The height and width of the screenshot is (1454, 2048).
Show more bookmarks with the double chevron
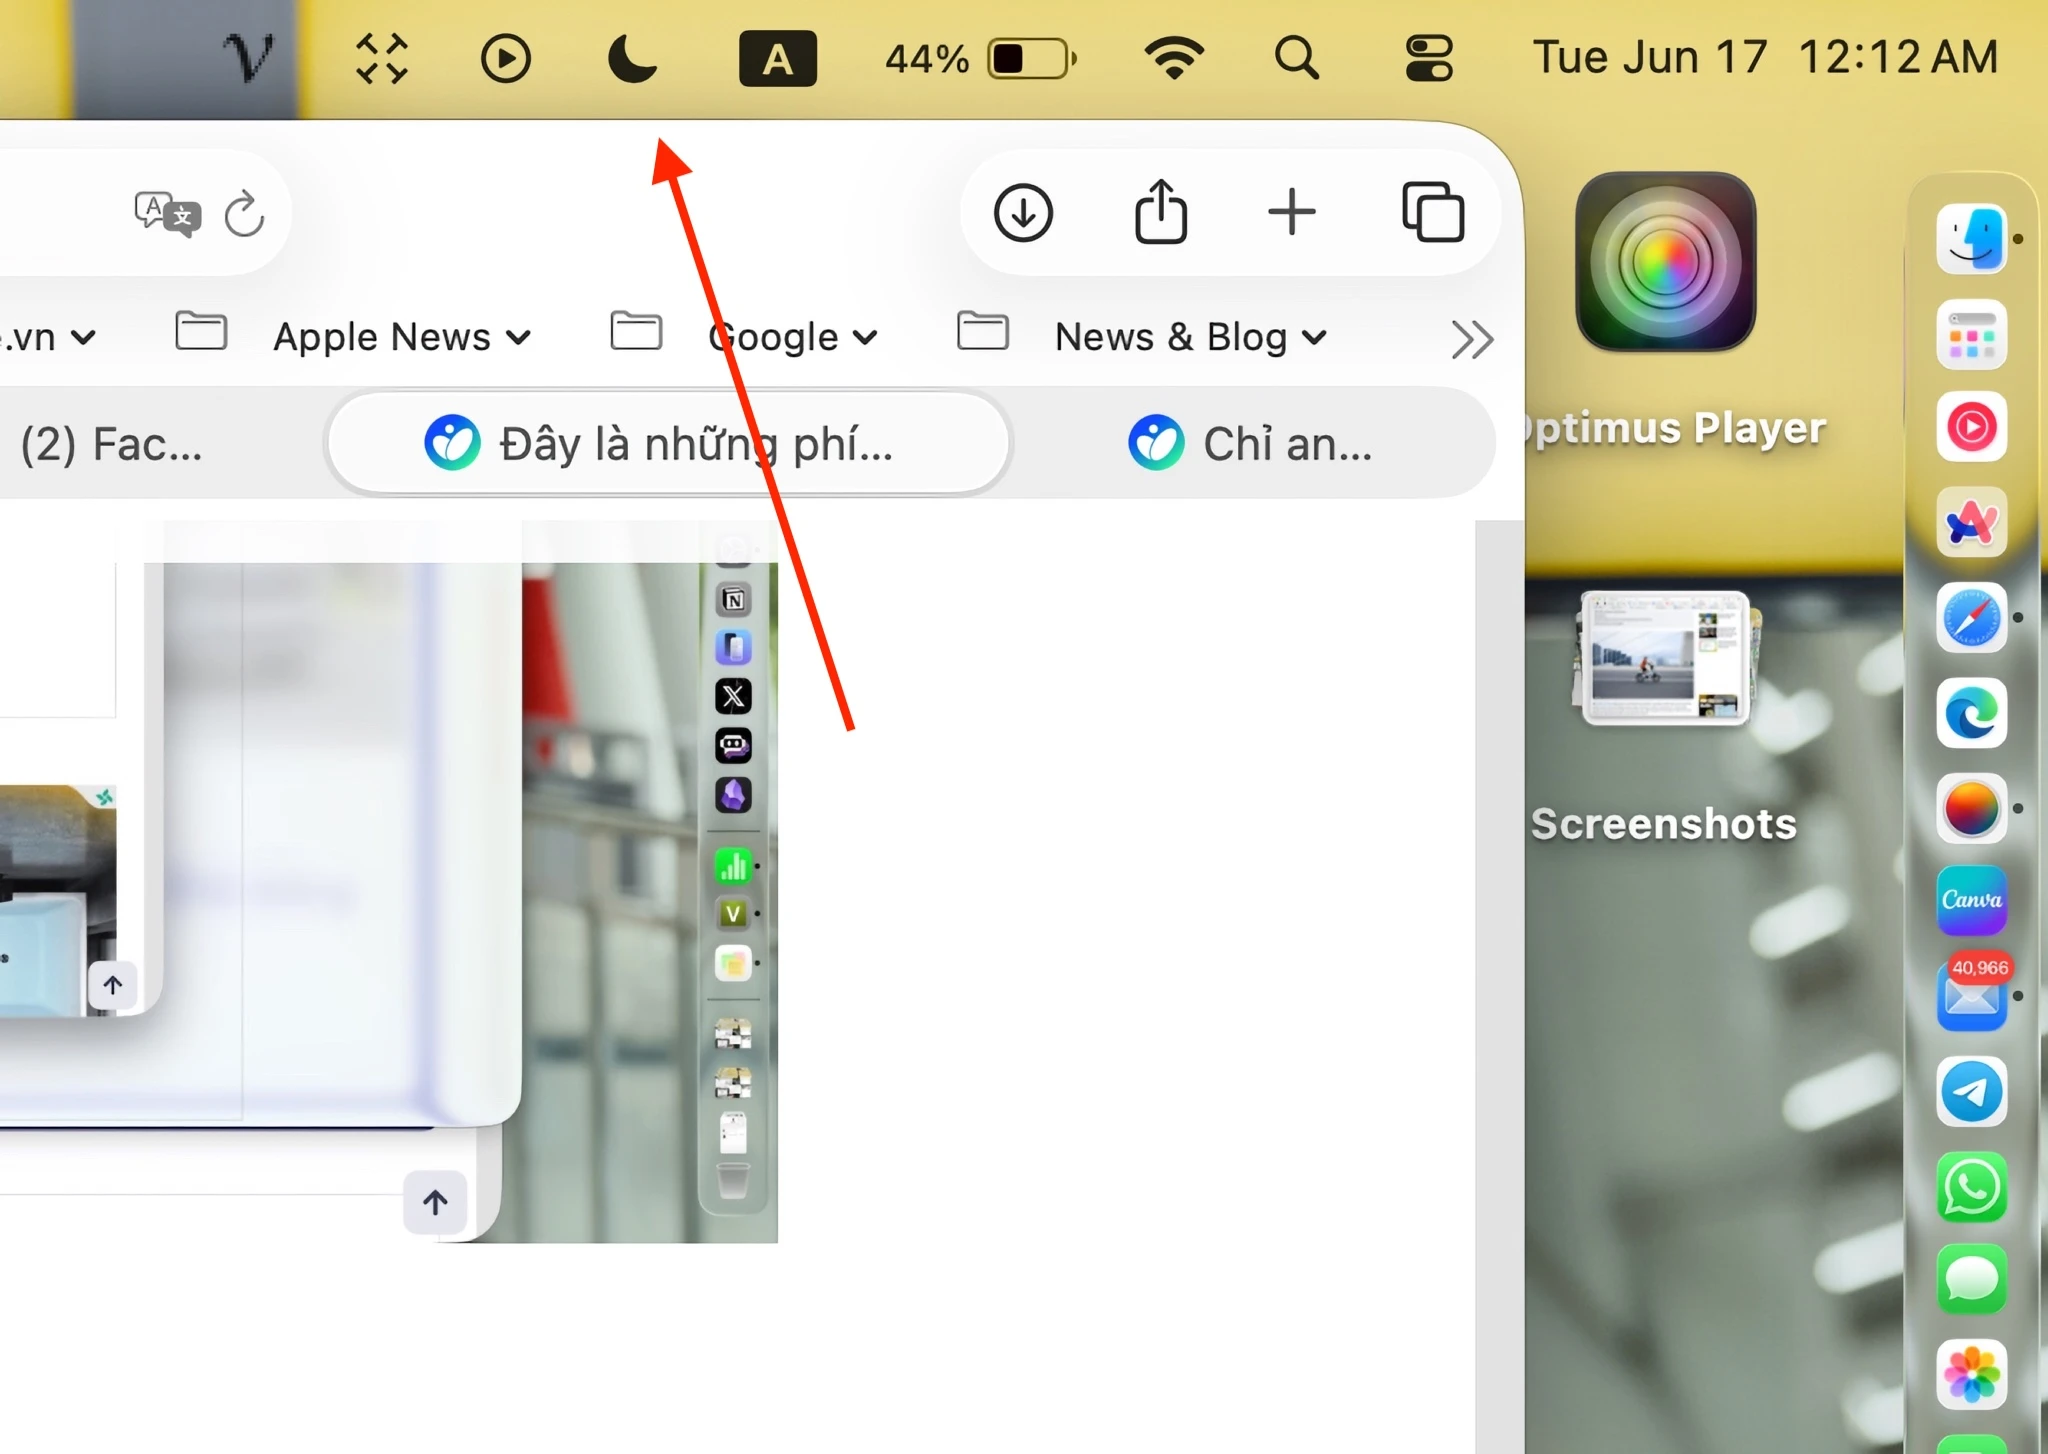click(x=1472, y=340)
